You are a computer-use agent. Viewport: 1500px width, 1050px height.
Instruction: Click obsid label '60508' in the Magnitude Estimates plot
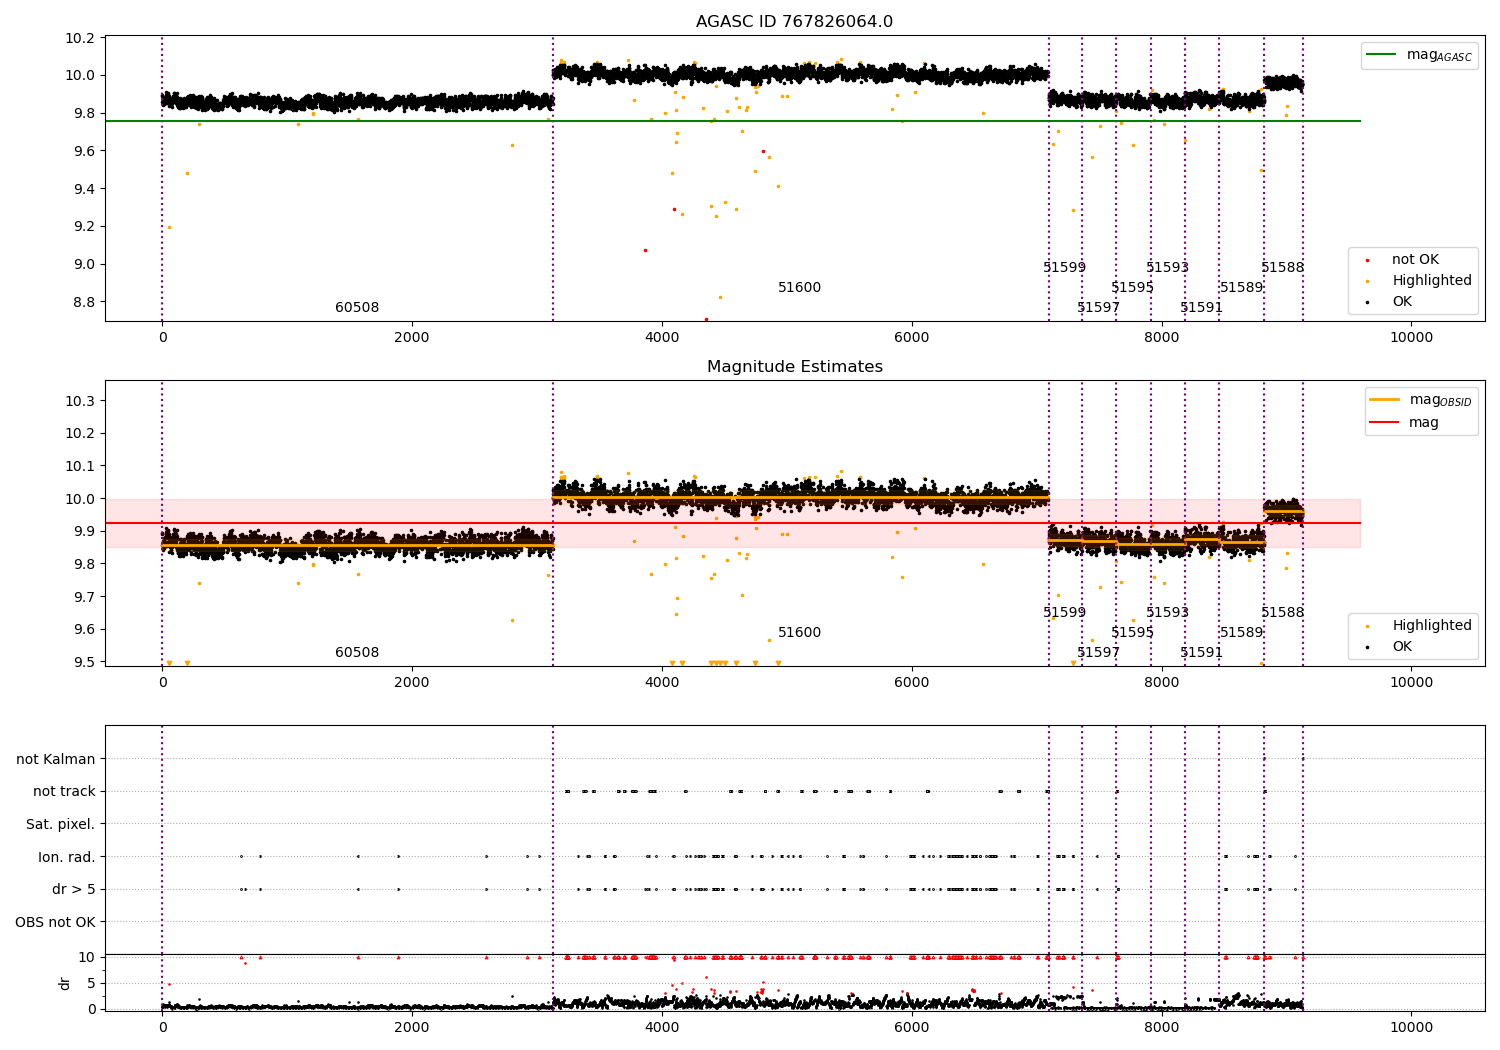[357, 652]
